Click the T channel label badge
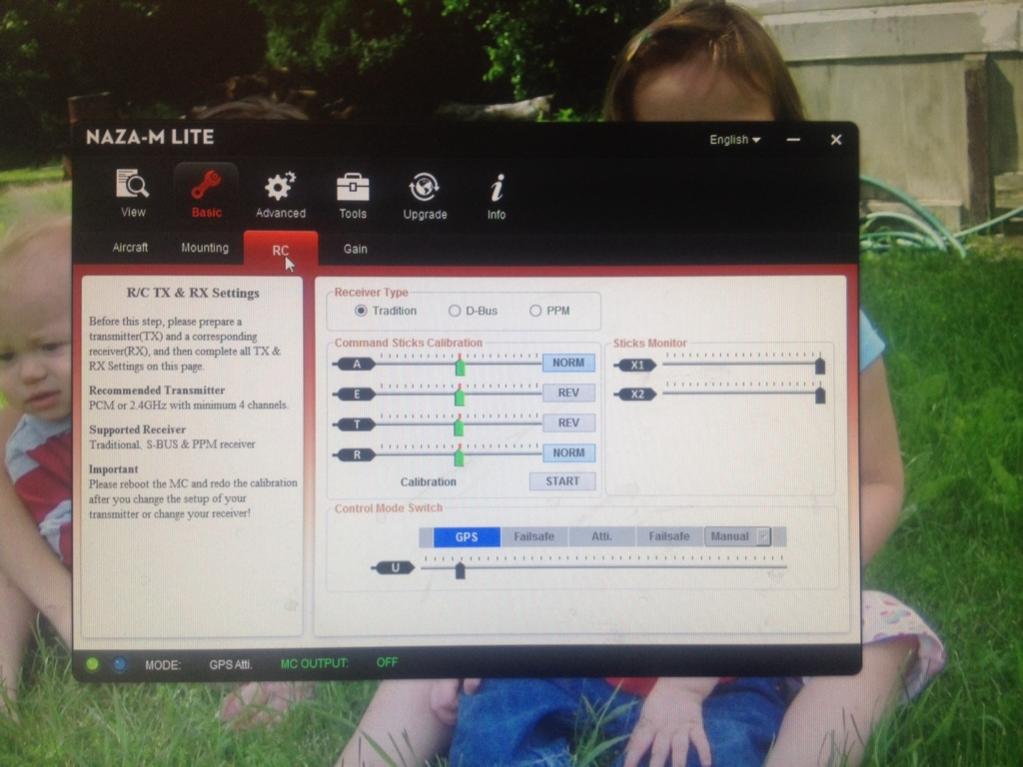1023x767 pixels. coord(354,425)
